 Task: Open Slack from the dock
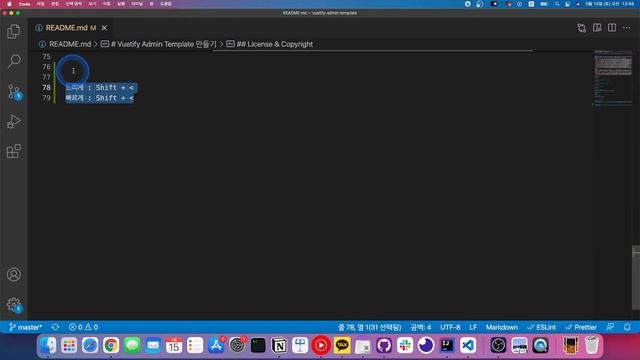(x=405, y=345)
